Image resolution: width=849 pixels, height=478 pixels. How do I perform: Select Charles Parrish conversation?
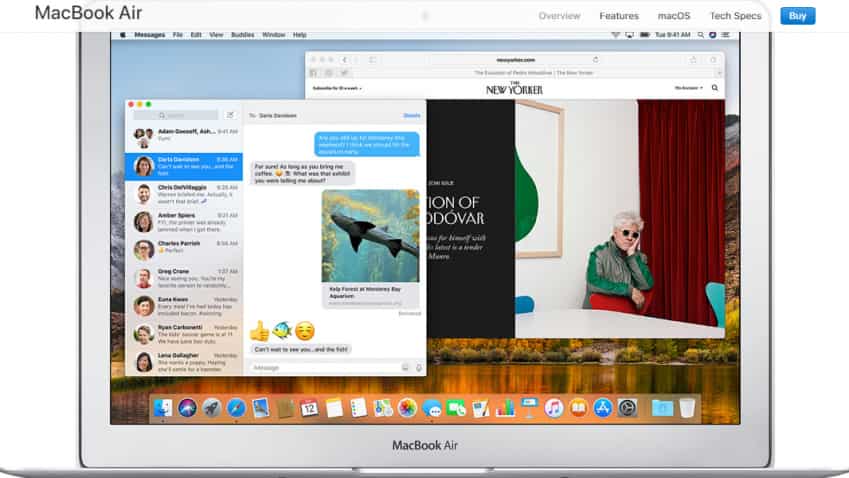pos(184,250)
